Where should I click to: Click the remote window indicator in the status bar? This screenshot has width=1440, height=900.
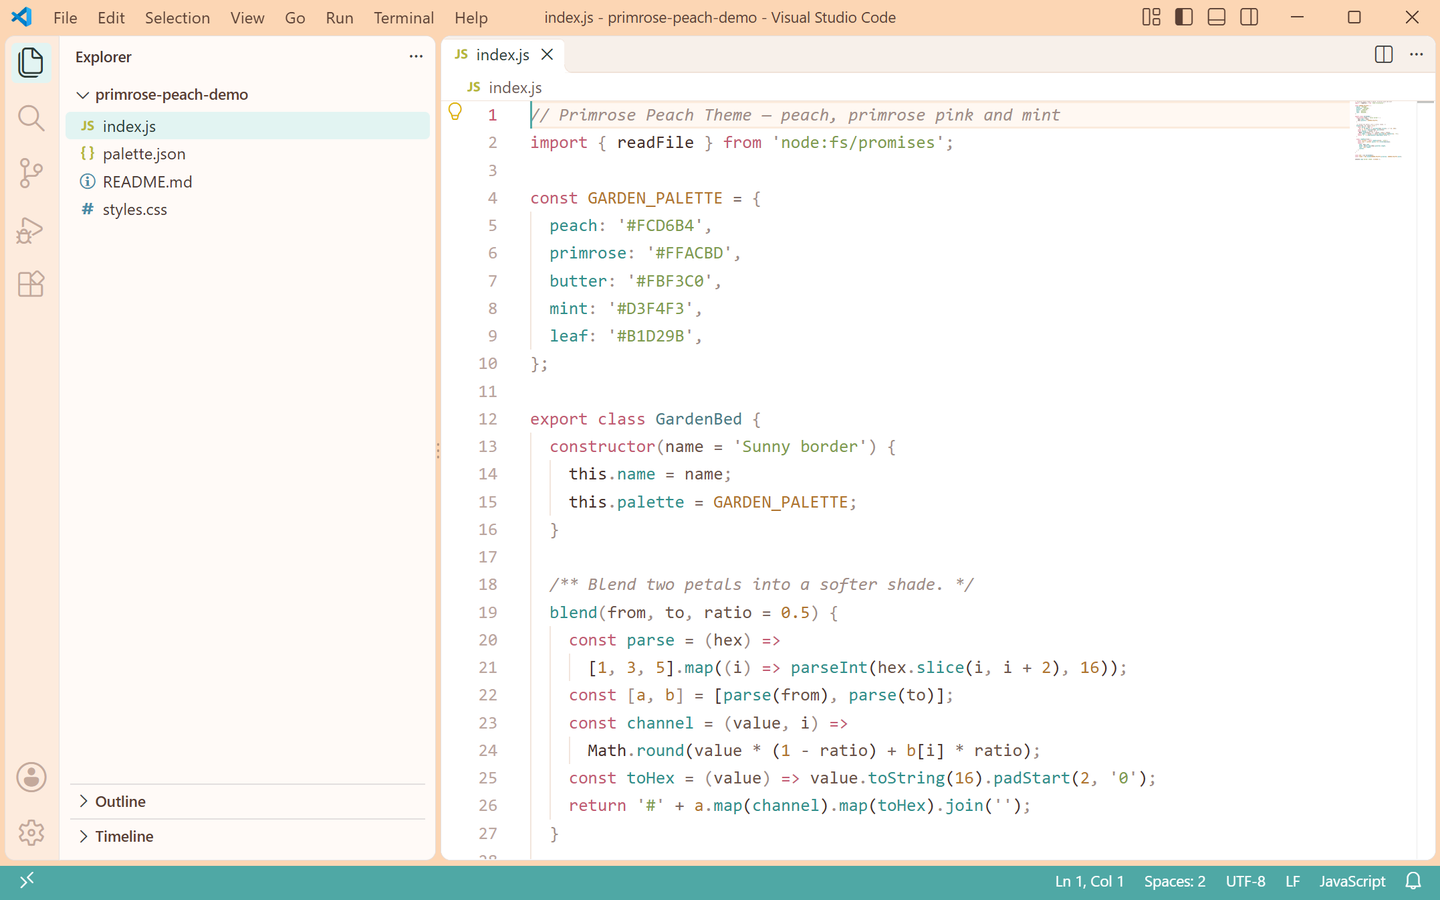click(27, 880)
